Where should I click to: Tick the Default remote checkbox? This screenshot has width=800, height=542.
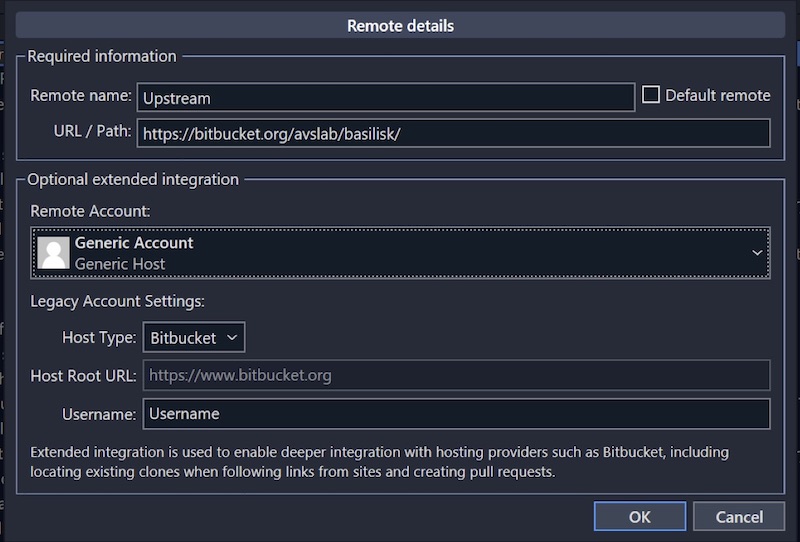pos(651,95)
